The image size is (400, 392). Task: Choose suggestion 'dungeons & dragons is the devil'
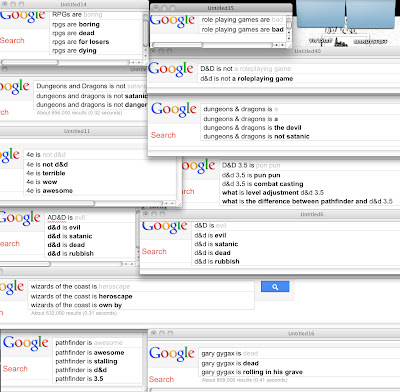[x=252, y=128]
